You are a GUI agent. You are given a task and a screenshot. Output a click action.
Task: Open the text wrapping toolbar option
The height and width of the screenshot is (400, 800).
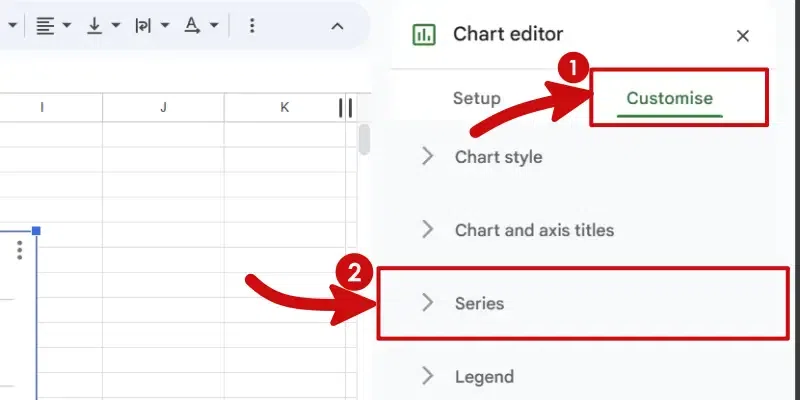coord(151,25)
